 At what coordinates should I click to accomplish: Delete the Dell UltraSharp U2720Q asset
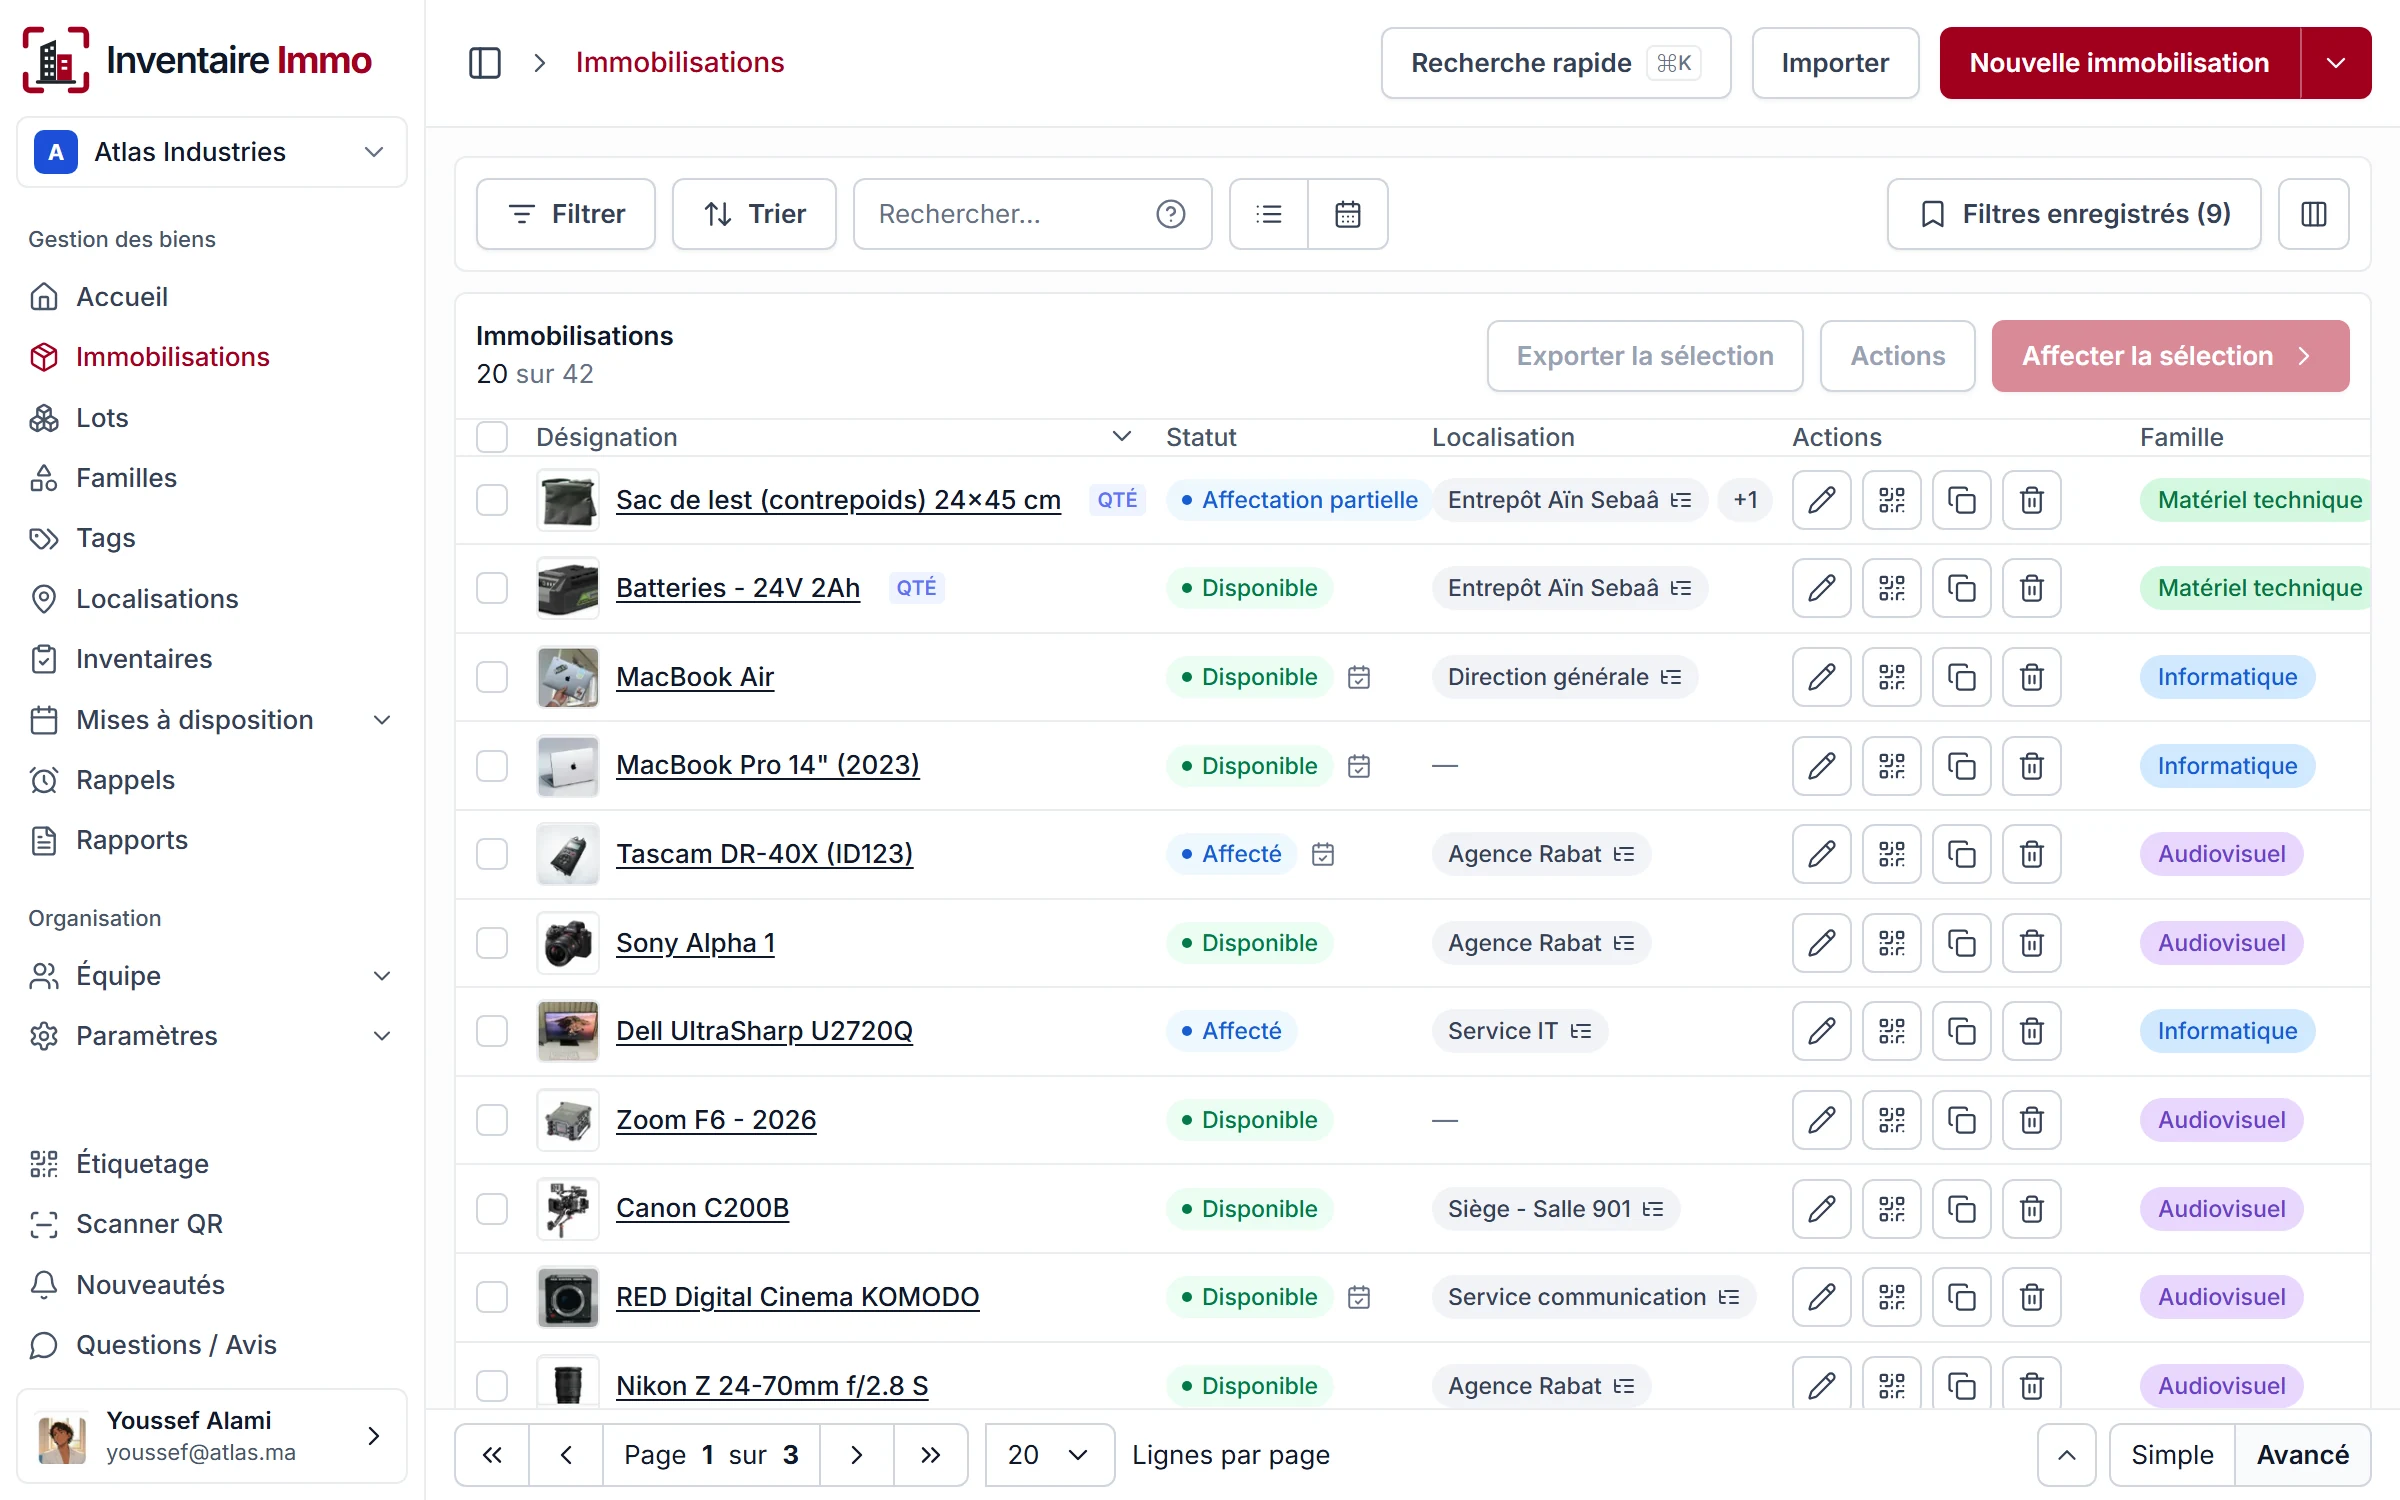pyautogui.click(x=2031, y=1031)
